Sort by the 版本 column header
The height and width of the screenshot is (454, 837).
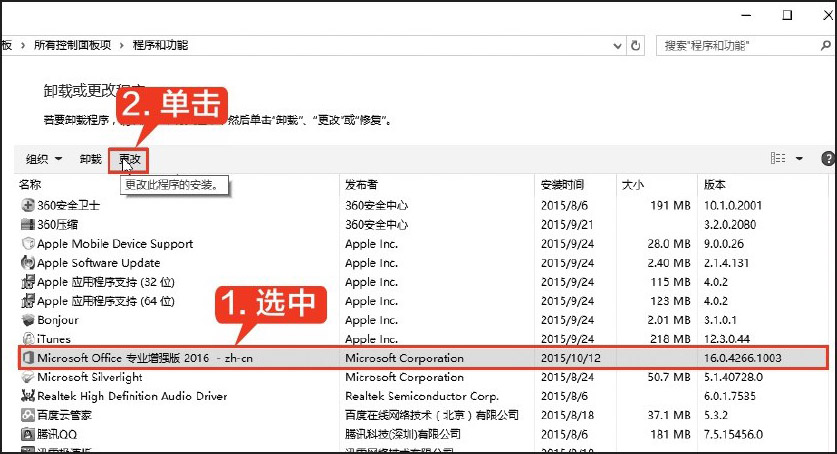point(714,185)
